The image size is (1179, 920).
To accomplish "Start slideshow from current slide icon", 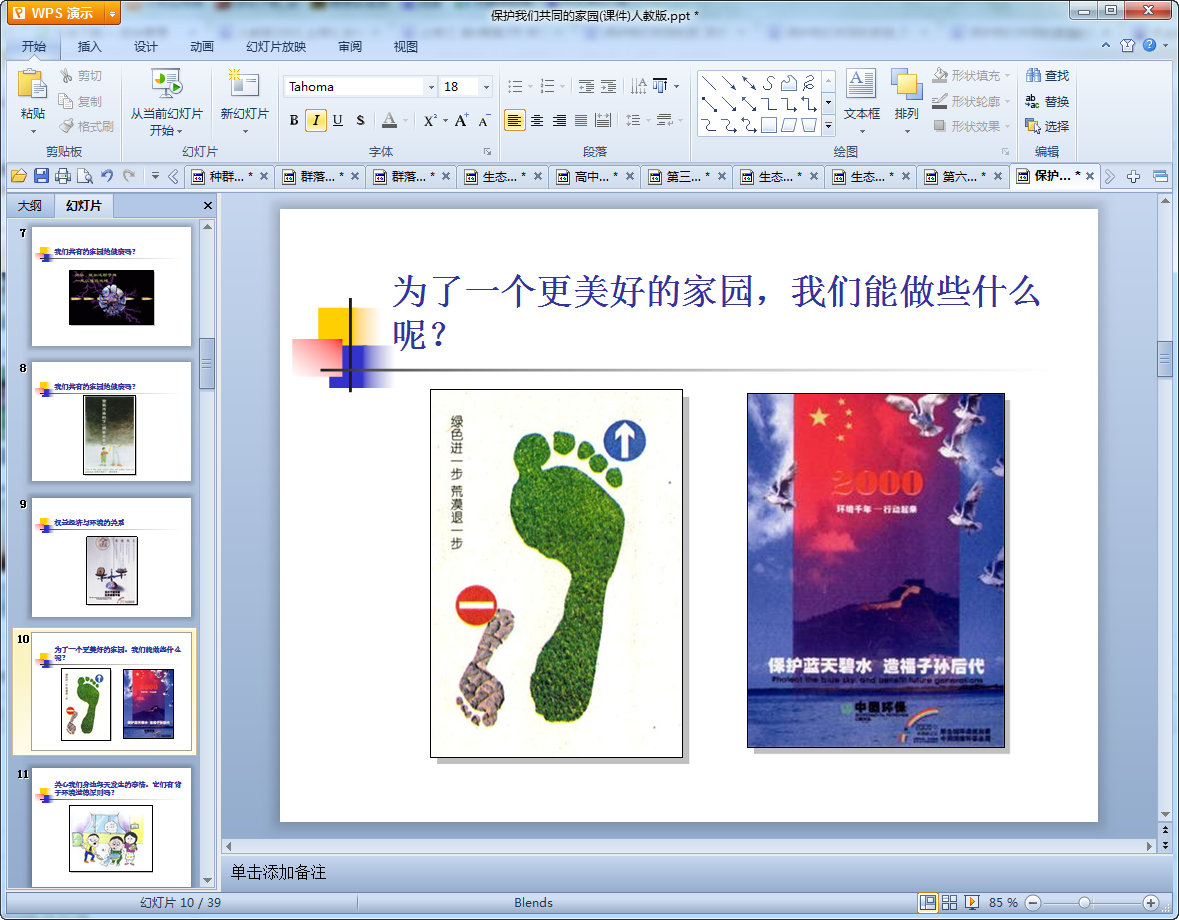I will [x=167, y=84].
